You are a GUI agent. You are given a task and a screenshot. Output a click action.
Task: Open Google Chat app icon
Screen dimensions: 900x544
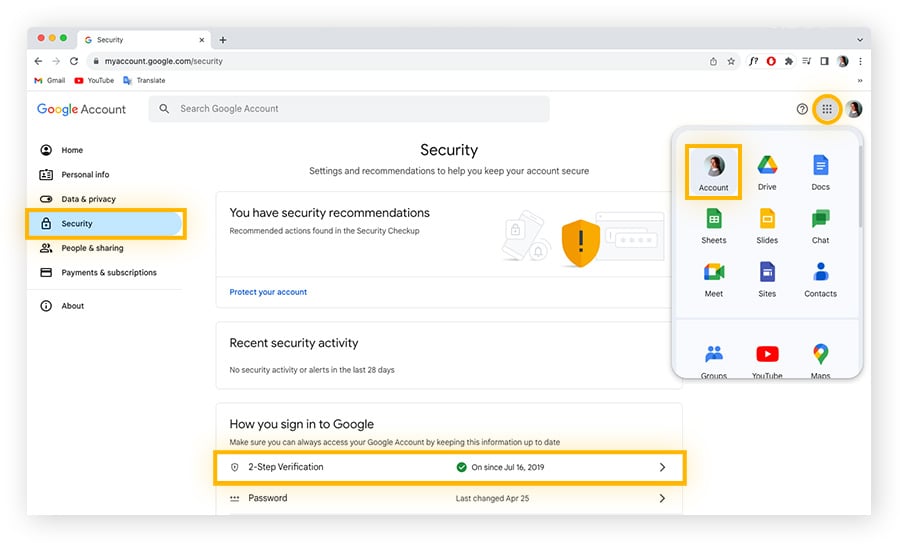point(820,226)
